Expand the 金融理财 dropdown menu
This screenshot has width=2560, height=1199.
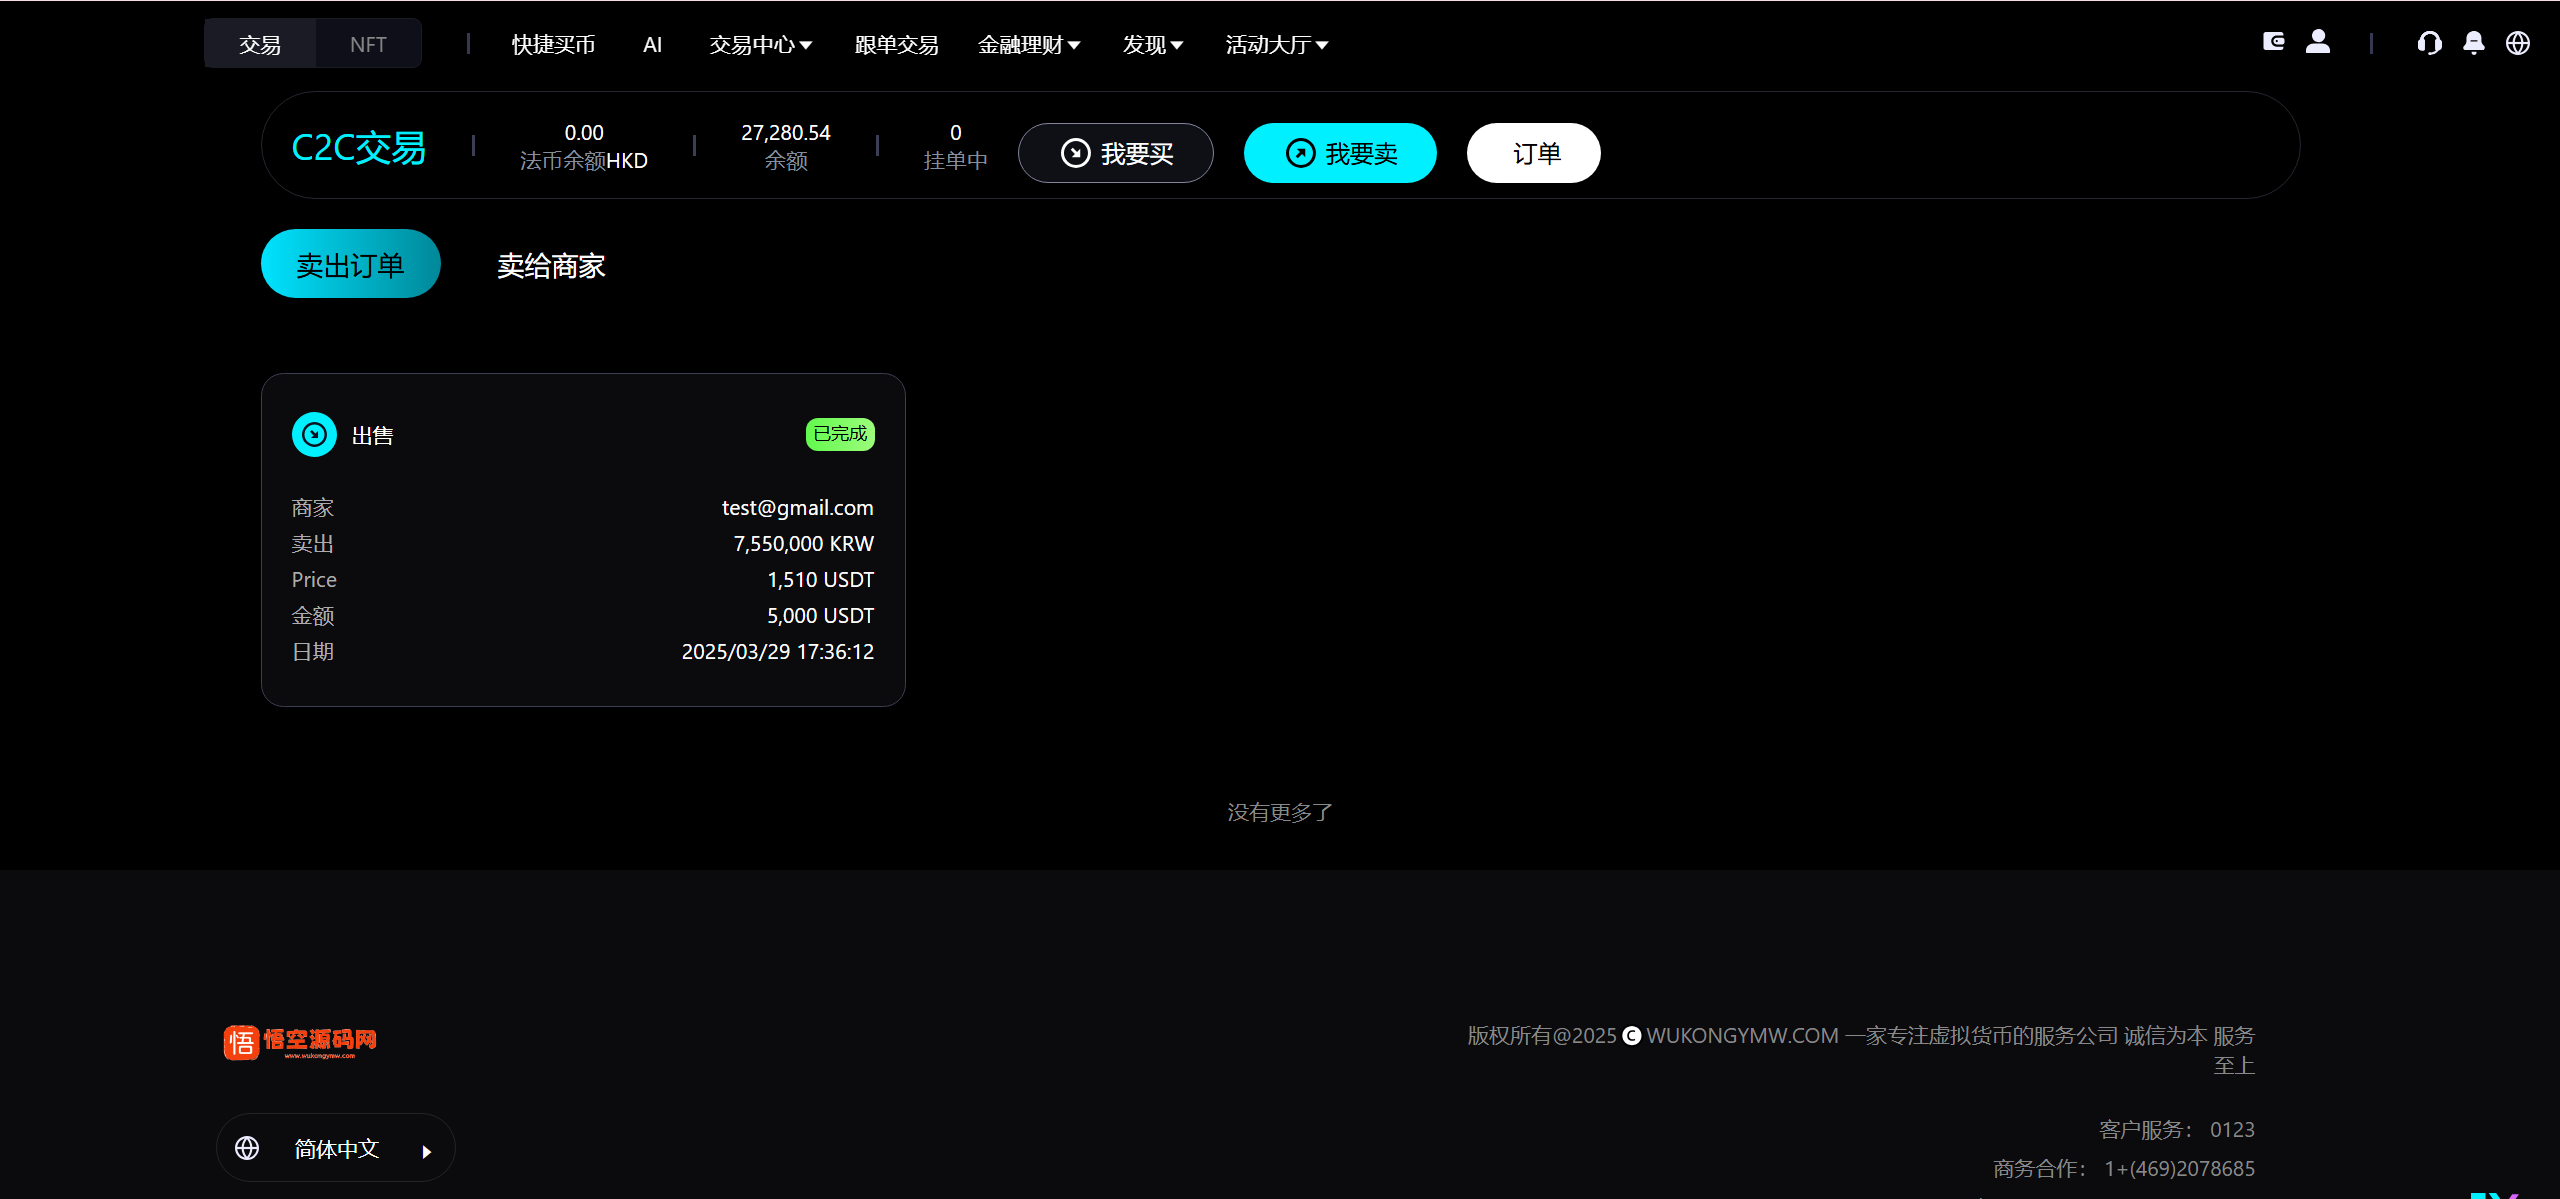point(1028,45)
